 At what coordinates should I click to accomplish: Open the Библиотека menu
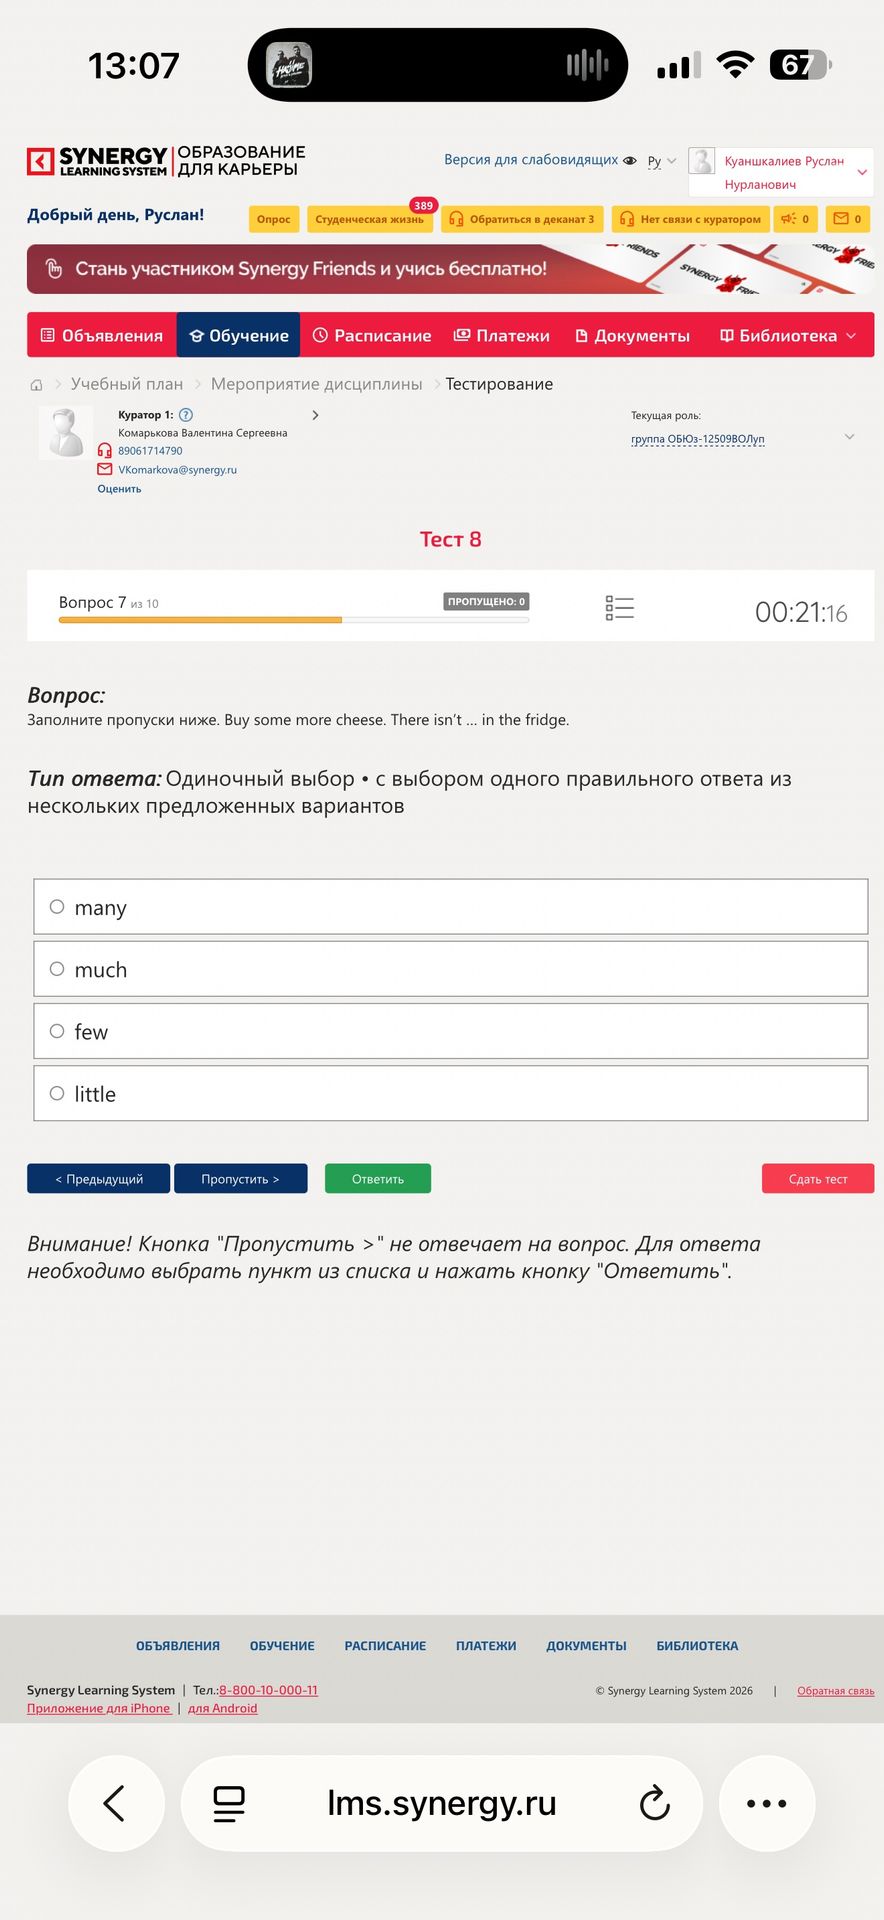(x=788, y=335)
